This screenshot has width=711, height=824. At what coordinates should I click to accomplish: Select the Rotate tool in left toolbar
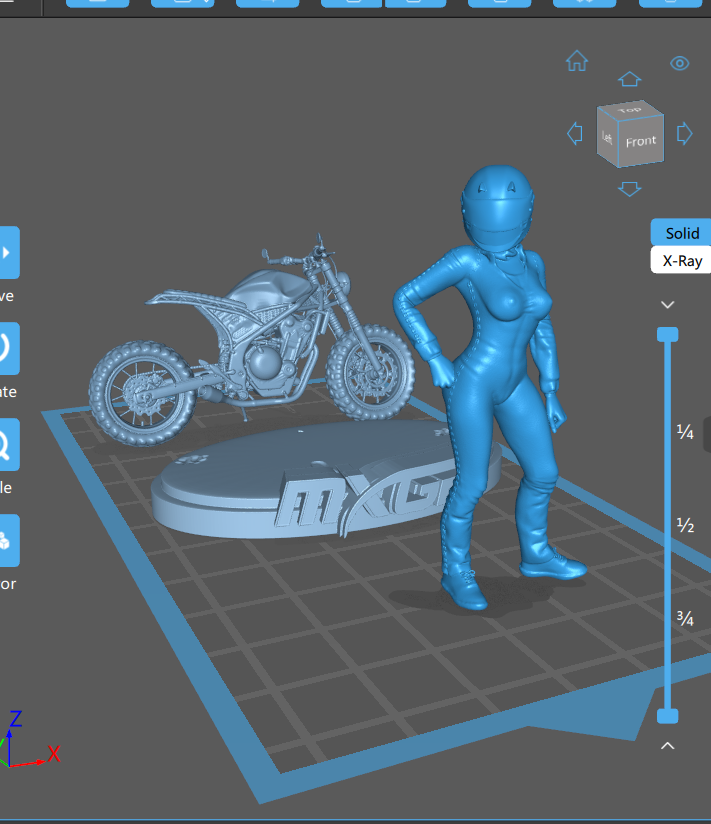(x=9, y=348)
